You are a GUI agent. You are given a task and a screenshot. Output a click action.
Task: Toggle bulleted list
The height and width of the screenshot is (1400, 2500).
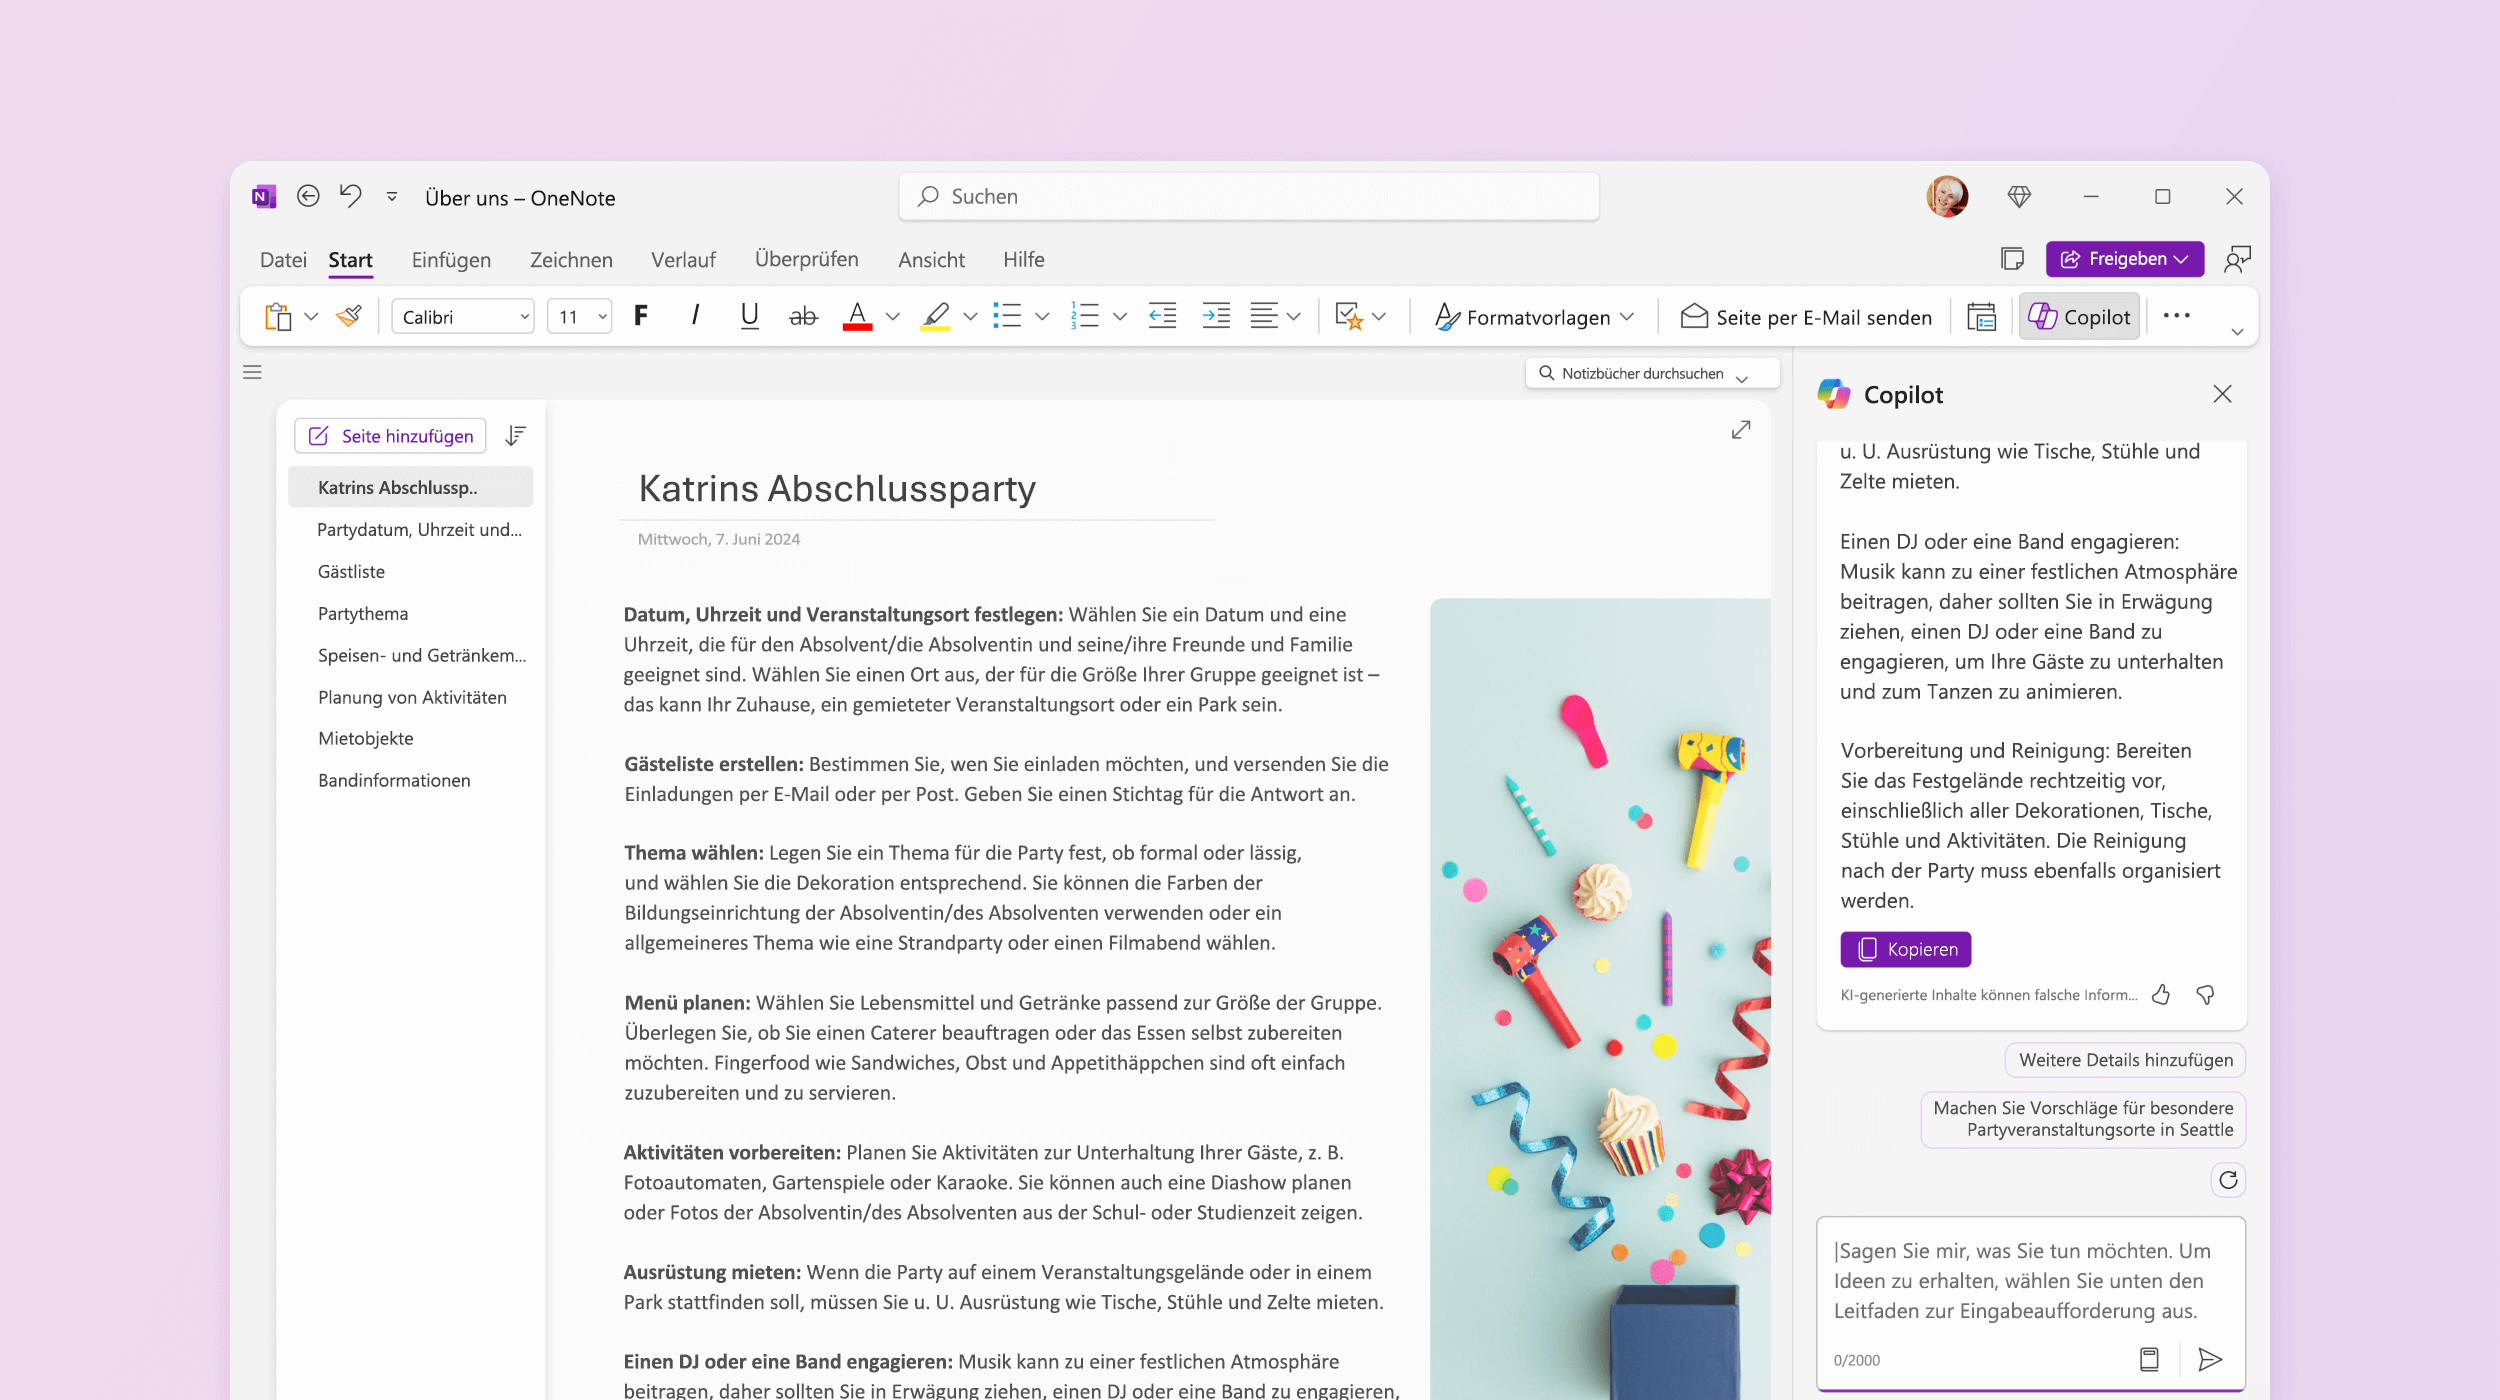pos(1007,316)
